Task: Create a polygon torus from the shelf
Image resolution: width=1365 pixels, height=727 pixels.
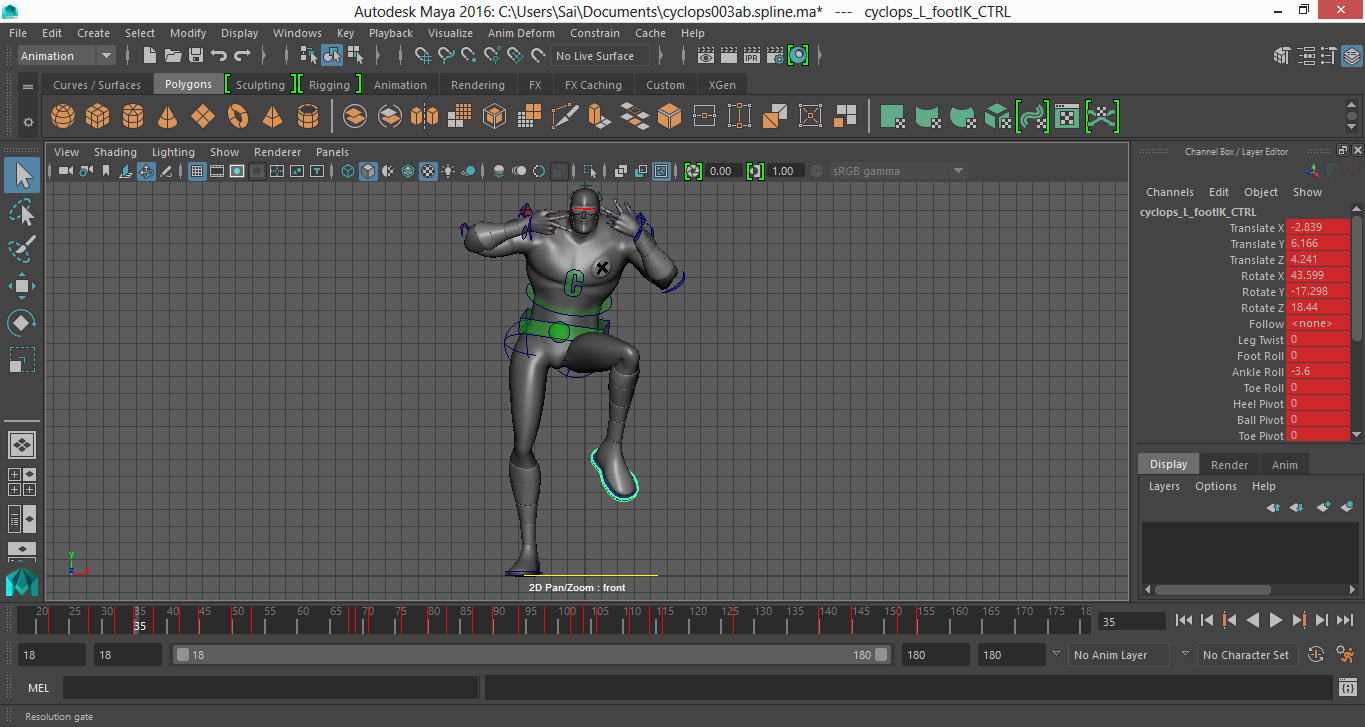Action: coord(238,117)
